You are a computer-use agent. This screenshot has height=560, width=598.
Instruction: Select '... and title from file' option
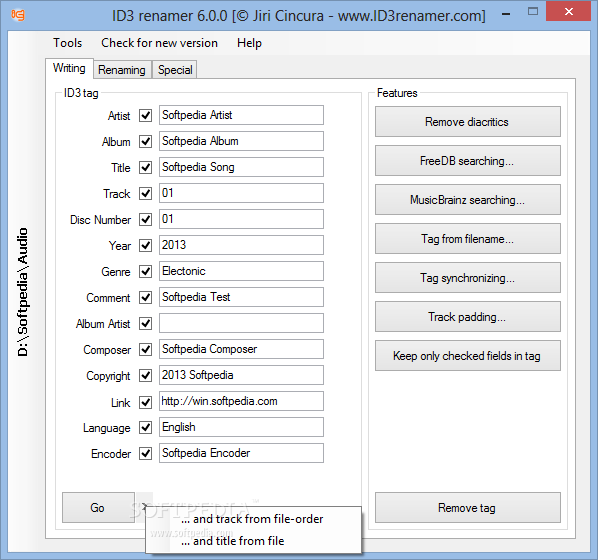253,541
